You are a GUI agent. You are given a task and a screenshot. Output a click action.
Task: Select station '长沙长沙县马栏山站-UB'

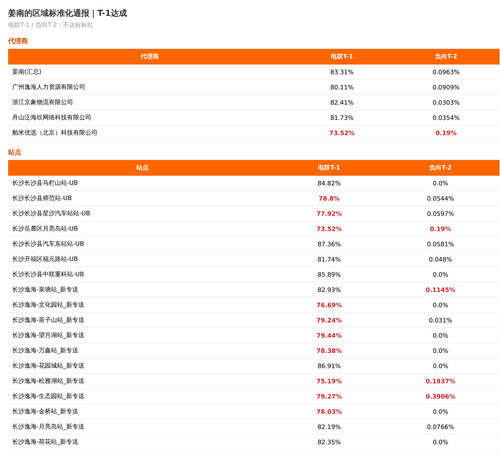45,183
